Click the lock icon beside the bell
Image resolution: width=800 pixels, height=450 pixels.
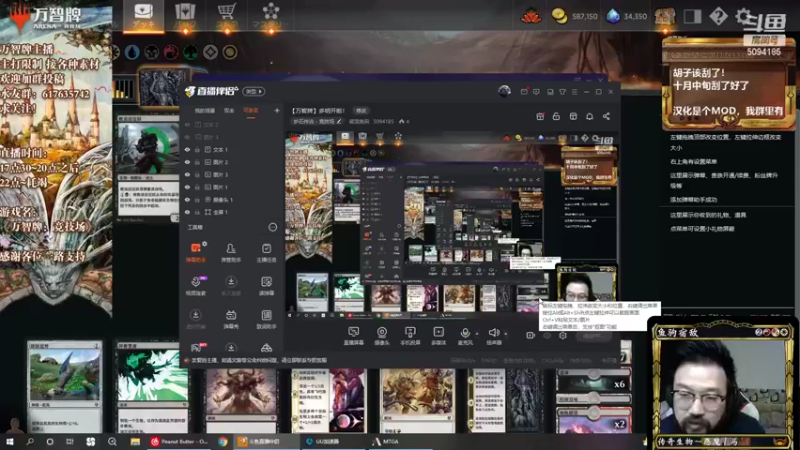[556, 116]
